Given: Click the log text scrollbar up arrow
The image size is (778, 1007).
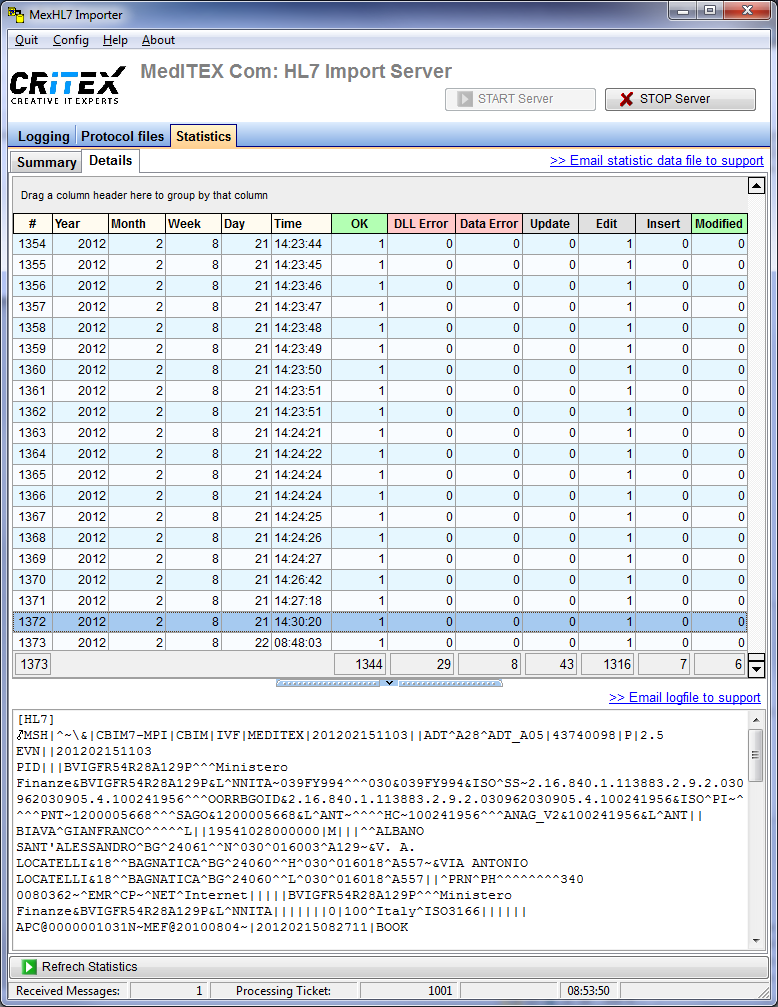Looking at the screenshot, I should pyautogui.click(x=756, y=720).
